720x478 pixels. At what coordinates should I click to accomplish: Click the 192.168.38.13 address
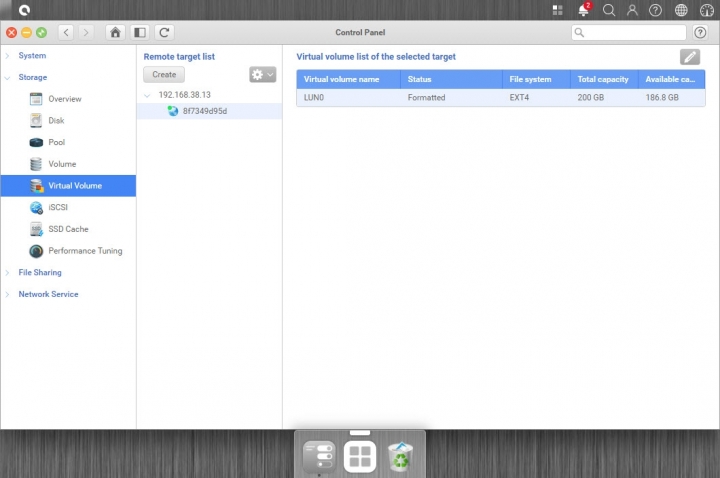click(185, 95)
